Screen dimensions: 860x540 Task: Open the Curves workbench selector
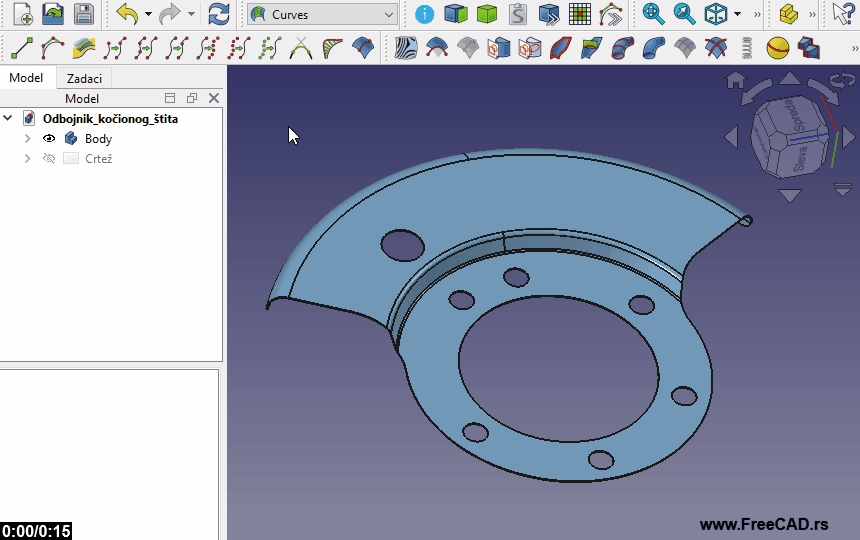(322, 15)
